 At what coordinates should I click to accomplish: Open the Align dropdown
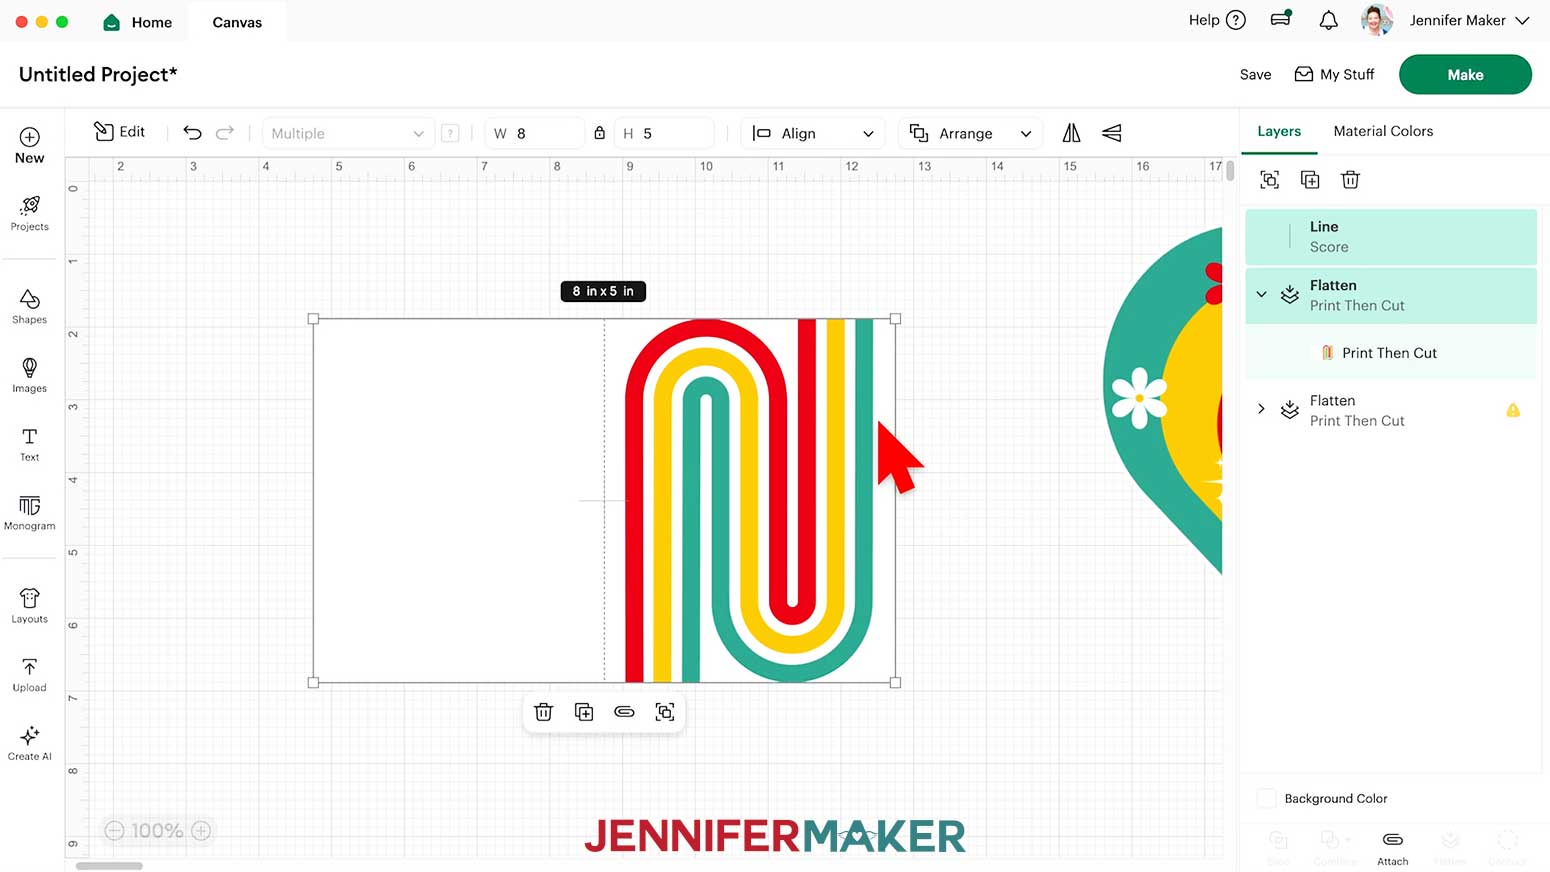(813, 133)
